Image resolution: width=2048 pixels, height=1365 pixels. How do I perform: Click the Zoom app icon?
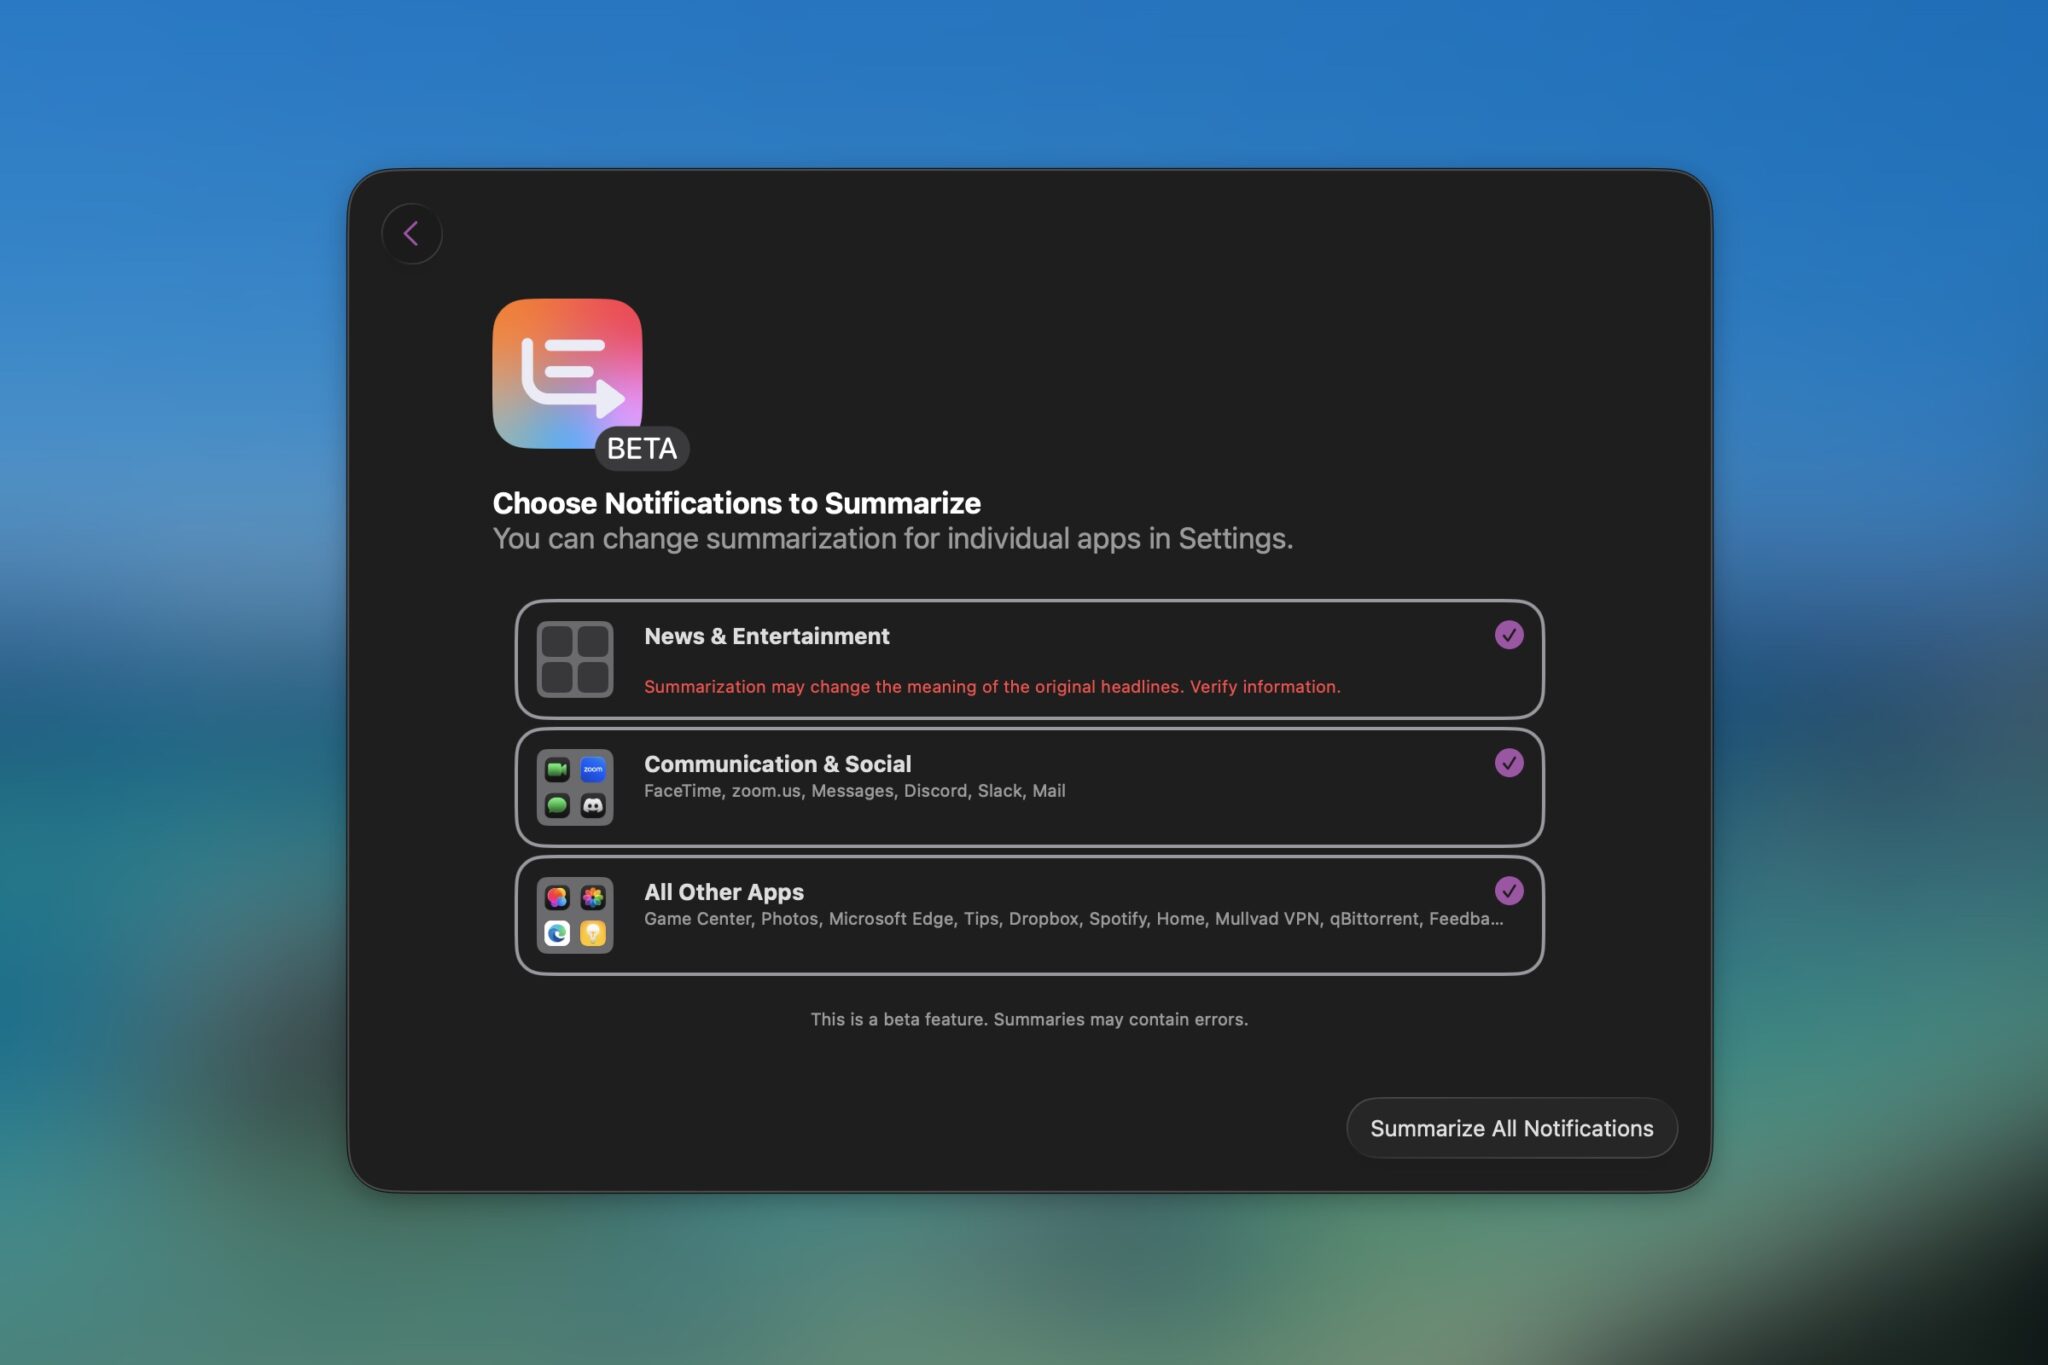[x=593, y=770]
